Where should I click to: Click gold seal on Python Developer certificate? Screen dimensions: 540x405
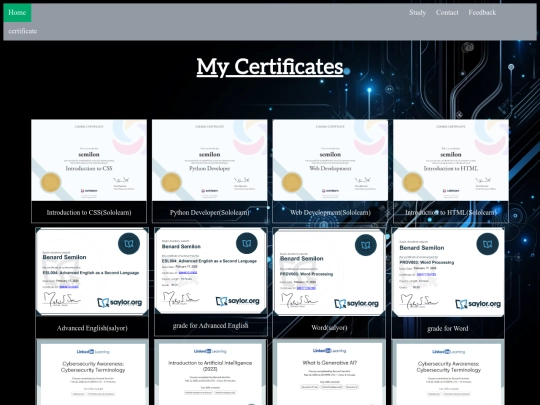pos(171,183)
